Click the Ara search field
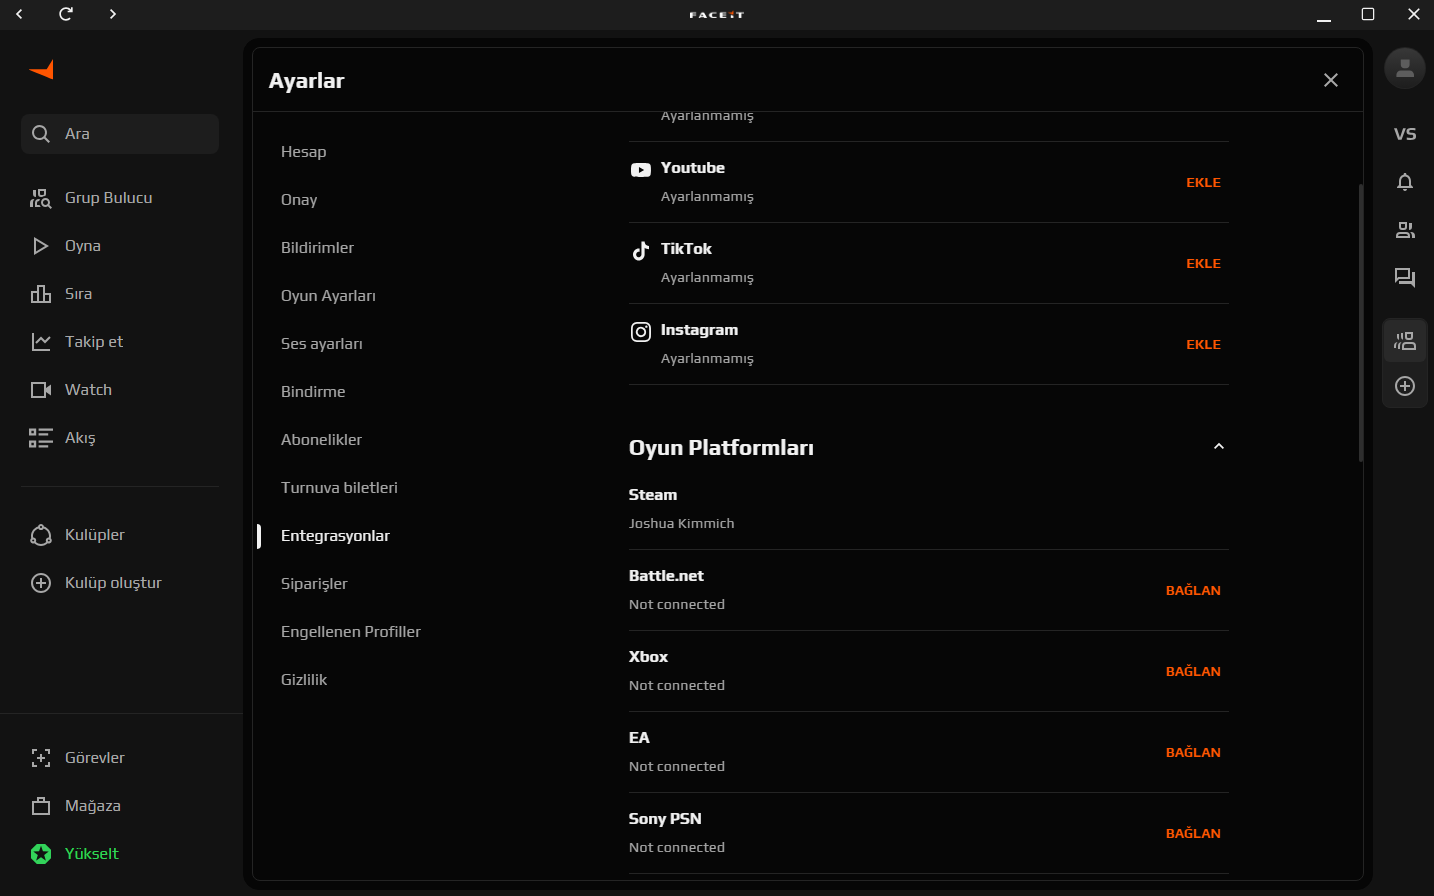The width and height of the screenshot is (1434, 896). pyautogui.click(x=120, y=134)
